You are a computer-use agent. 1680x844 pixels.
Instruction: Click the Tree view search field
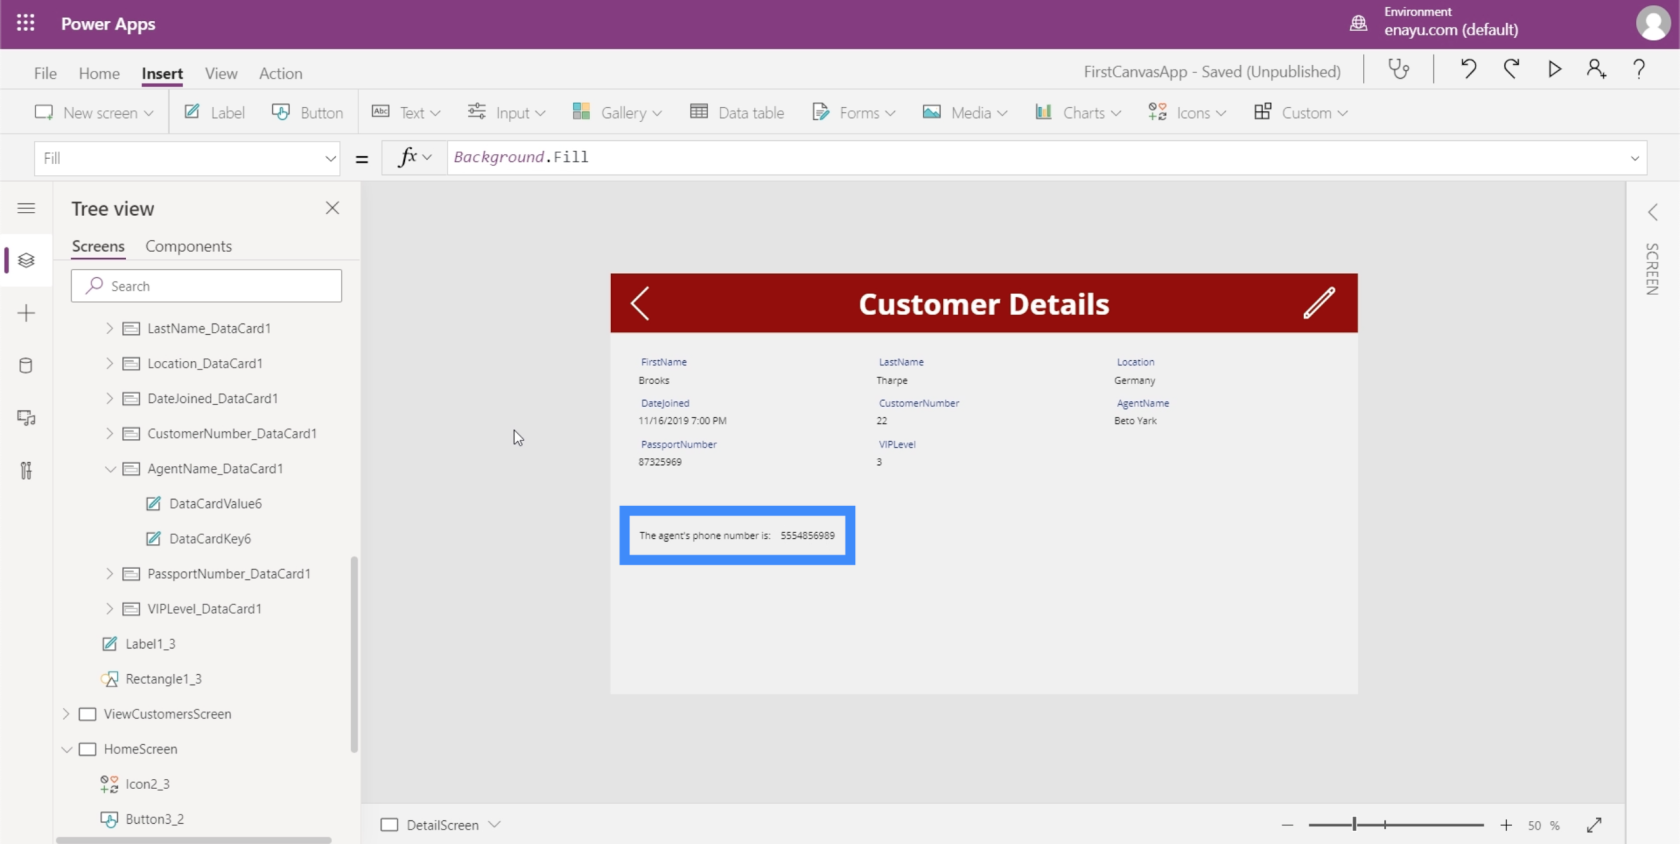(x=206, y=286)
